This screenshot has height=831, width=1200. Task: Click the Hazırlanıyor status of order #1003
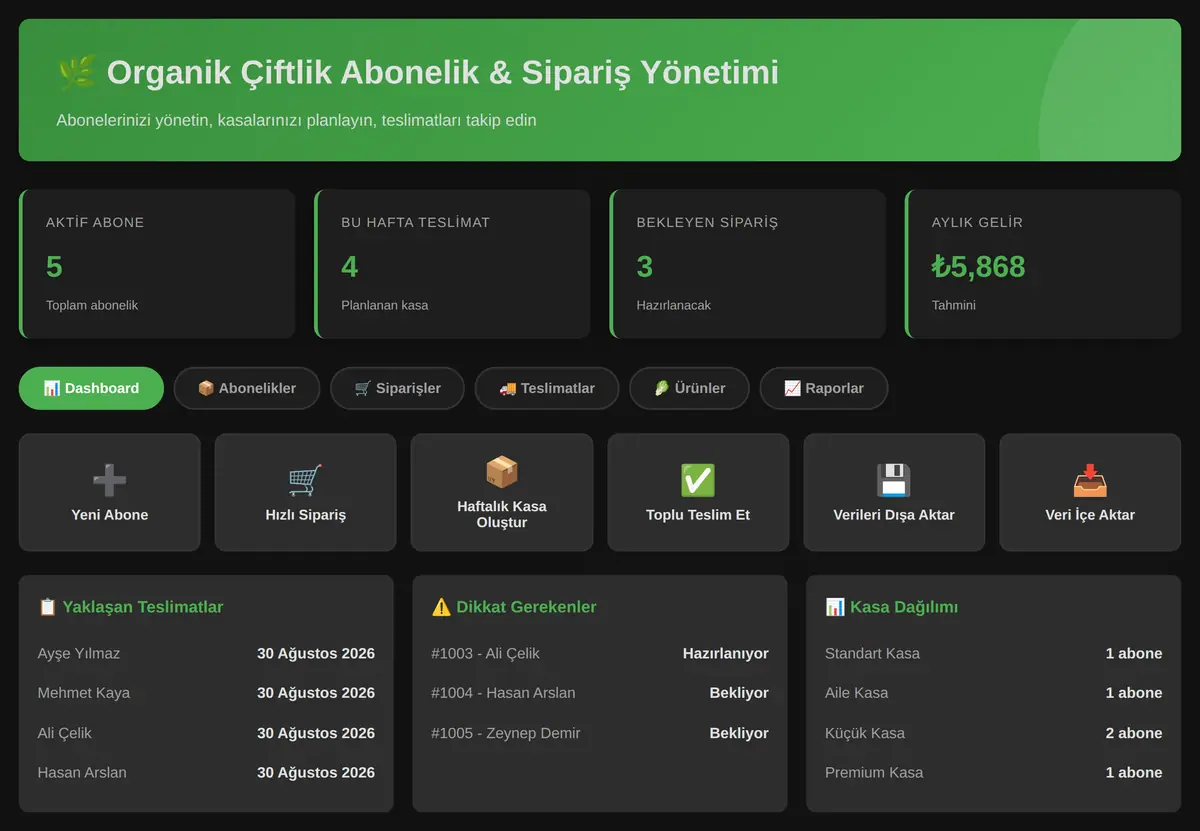(726, 654)
